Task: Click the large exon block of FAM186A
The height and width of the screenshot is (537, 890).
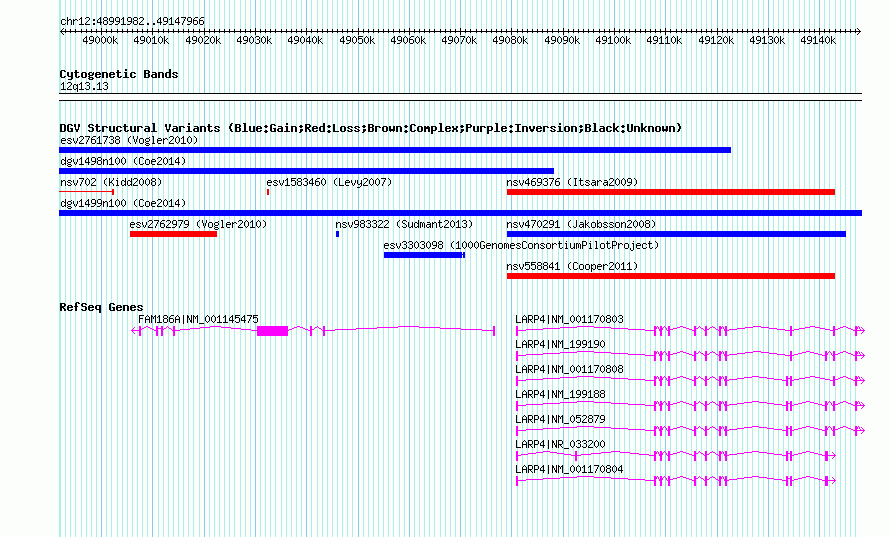Action: pyautogui.click(x=272, y=330)
